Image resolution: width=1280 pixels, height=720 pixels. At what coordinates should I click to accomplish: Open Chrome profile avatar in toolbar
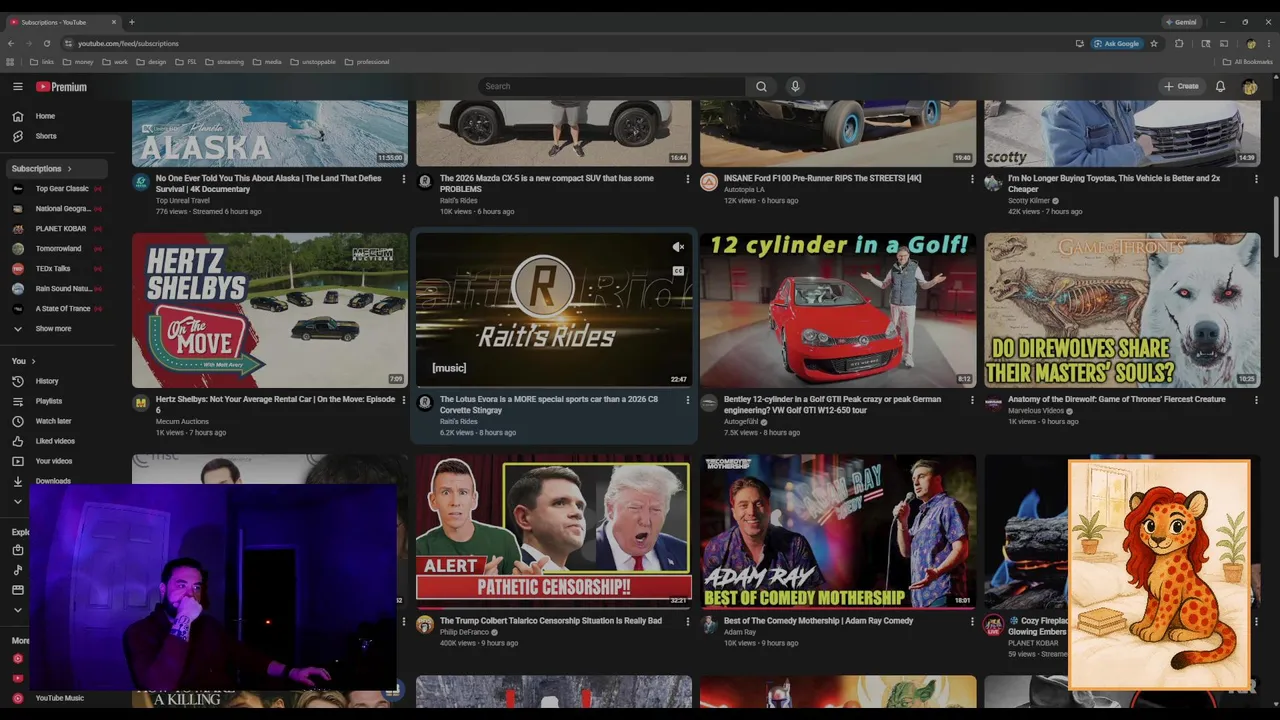1251,43
